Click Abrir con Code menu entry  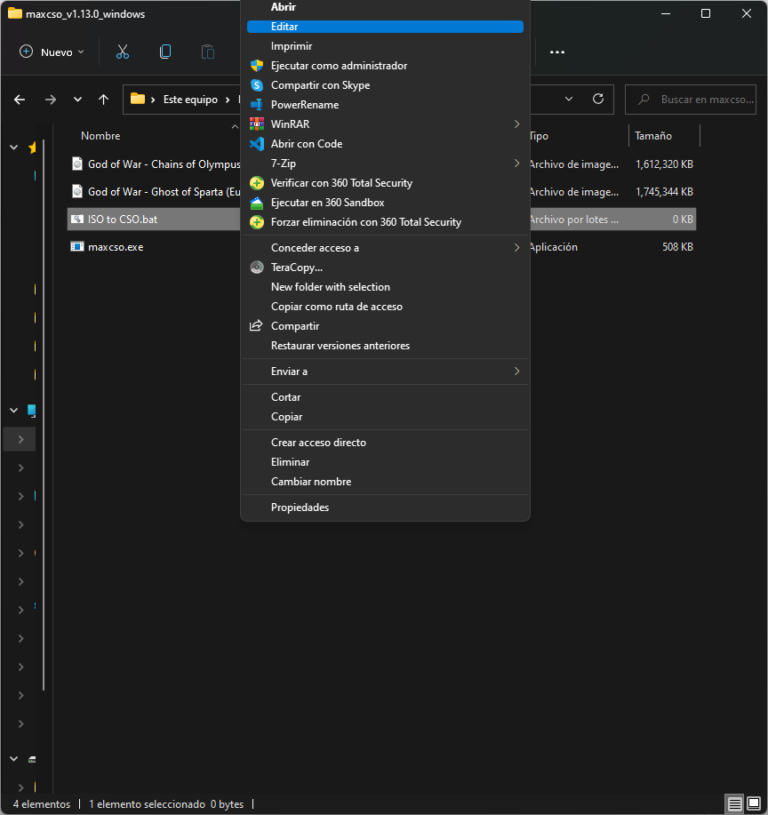306,144
